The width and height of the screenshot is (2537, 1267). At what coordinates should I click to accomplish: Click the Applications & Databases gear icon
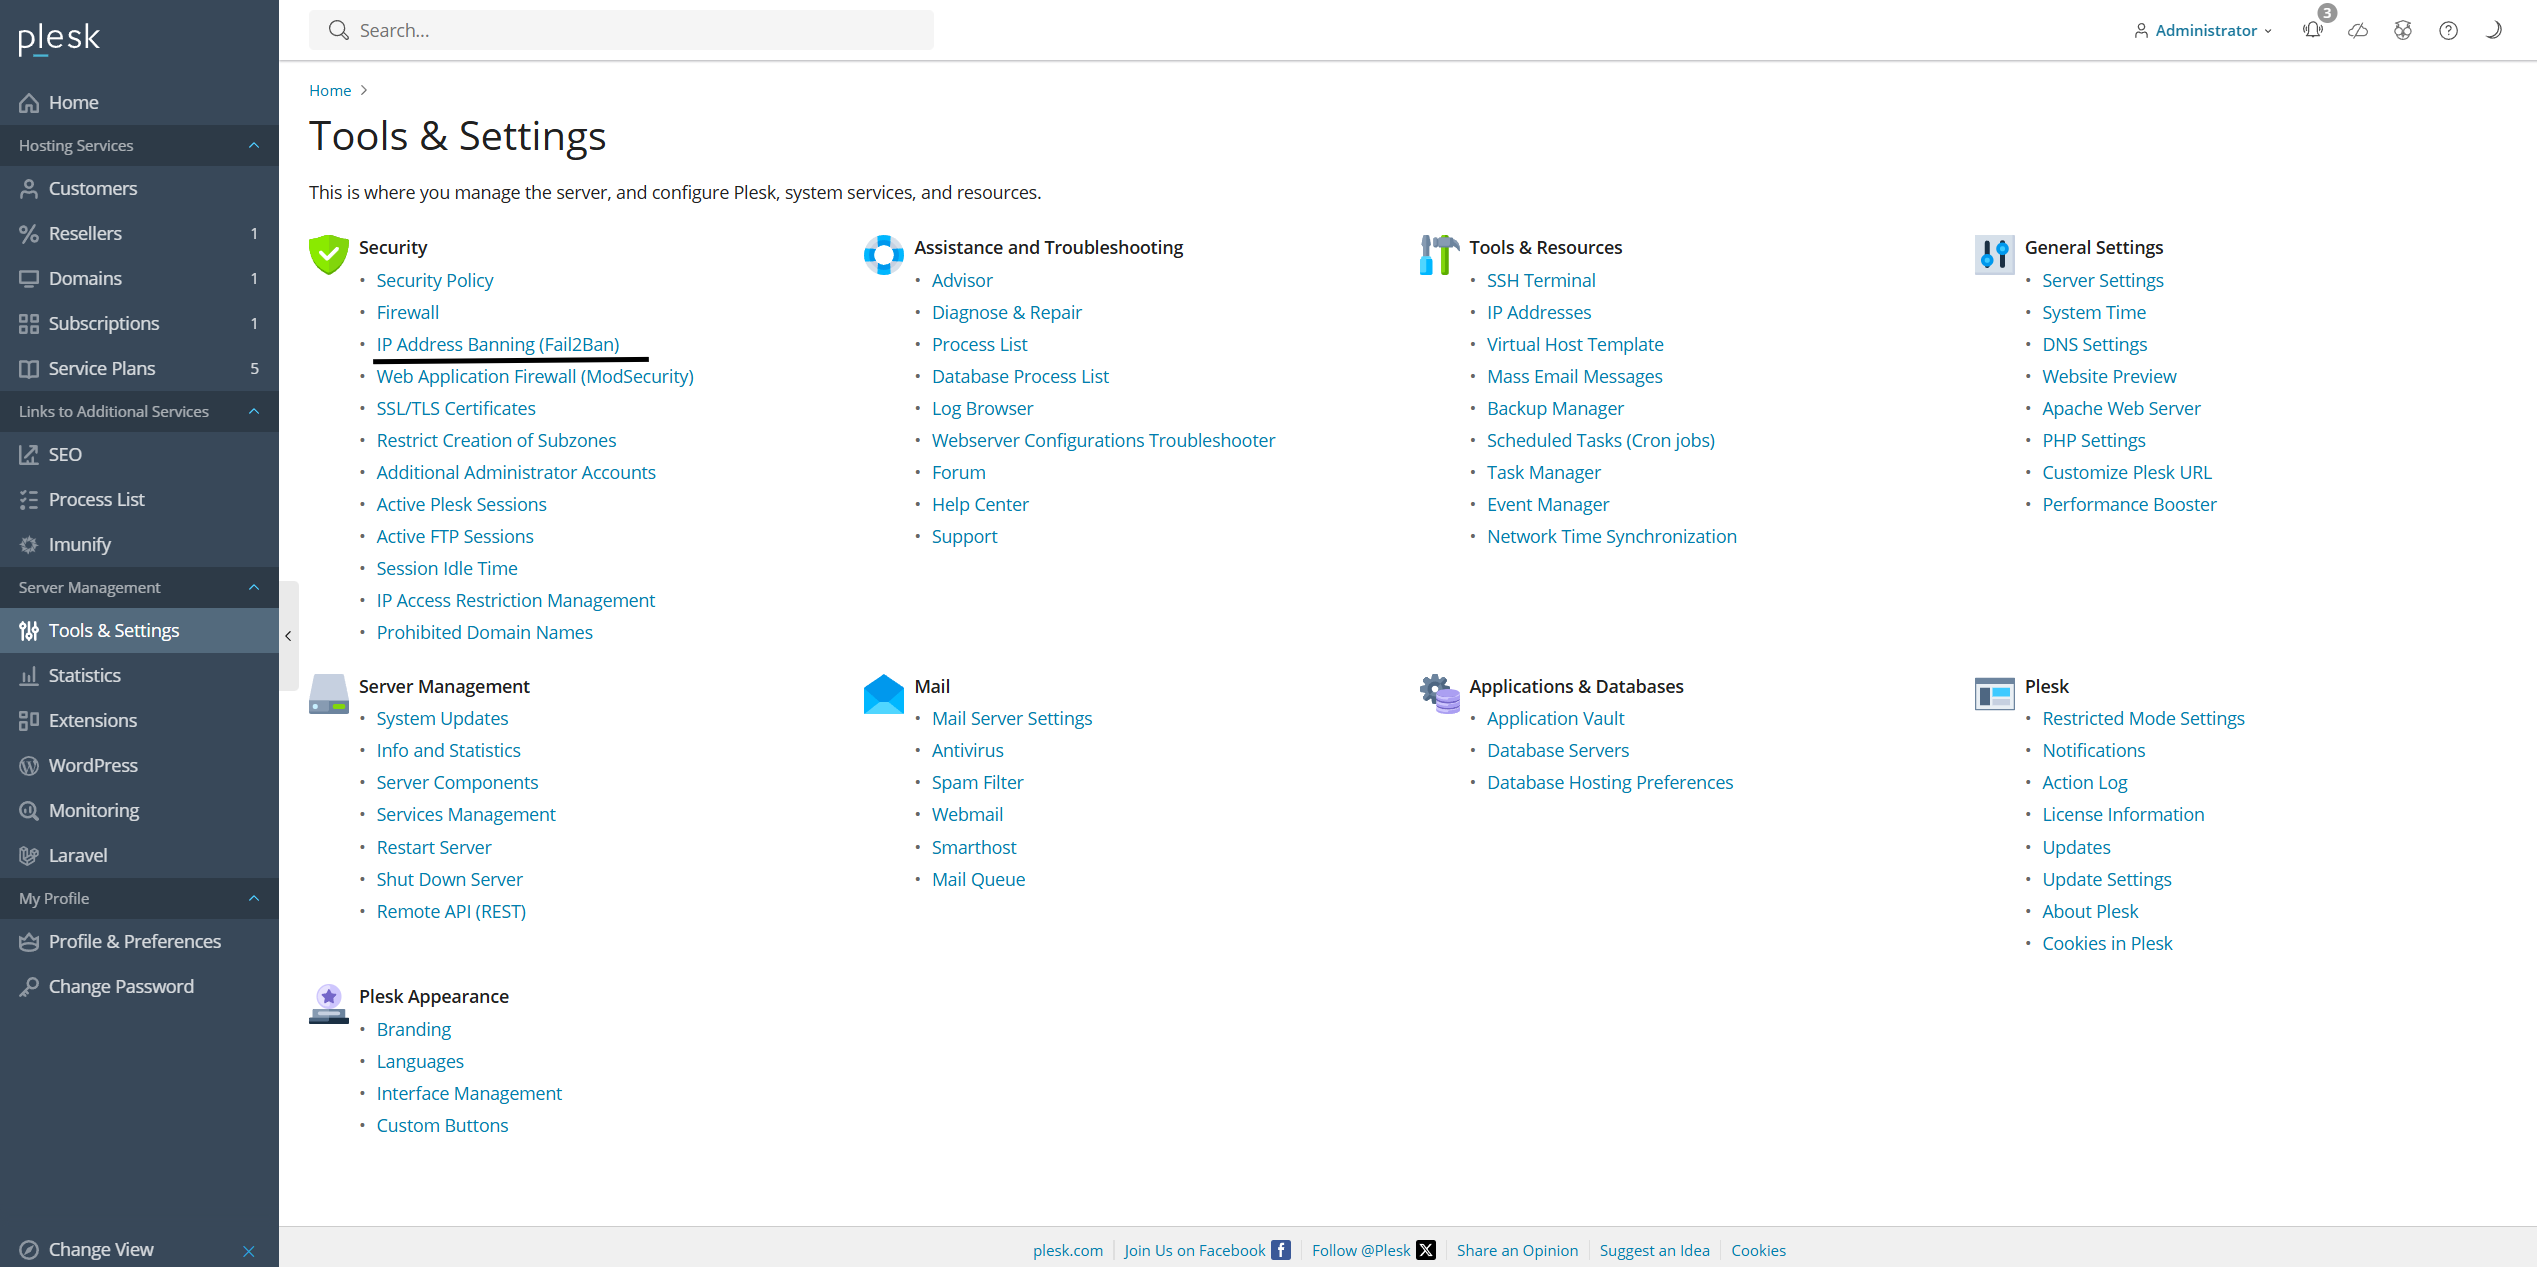1438,693
